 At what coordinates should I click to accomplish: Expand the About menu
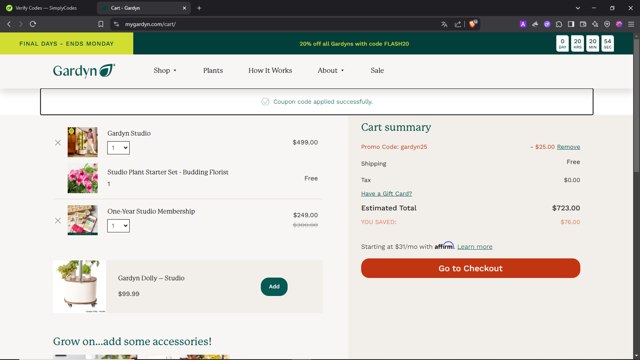pos(331,70)
